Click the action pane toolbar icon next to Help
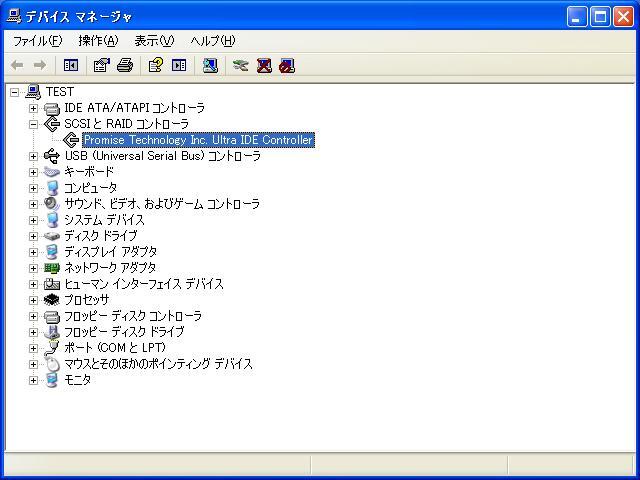Viewport: 640px width, 480px height. point(179,65)
